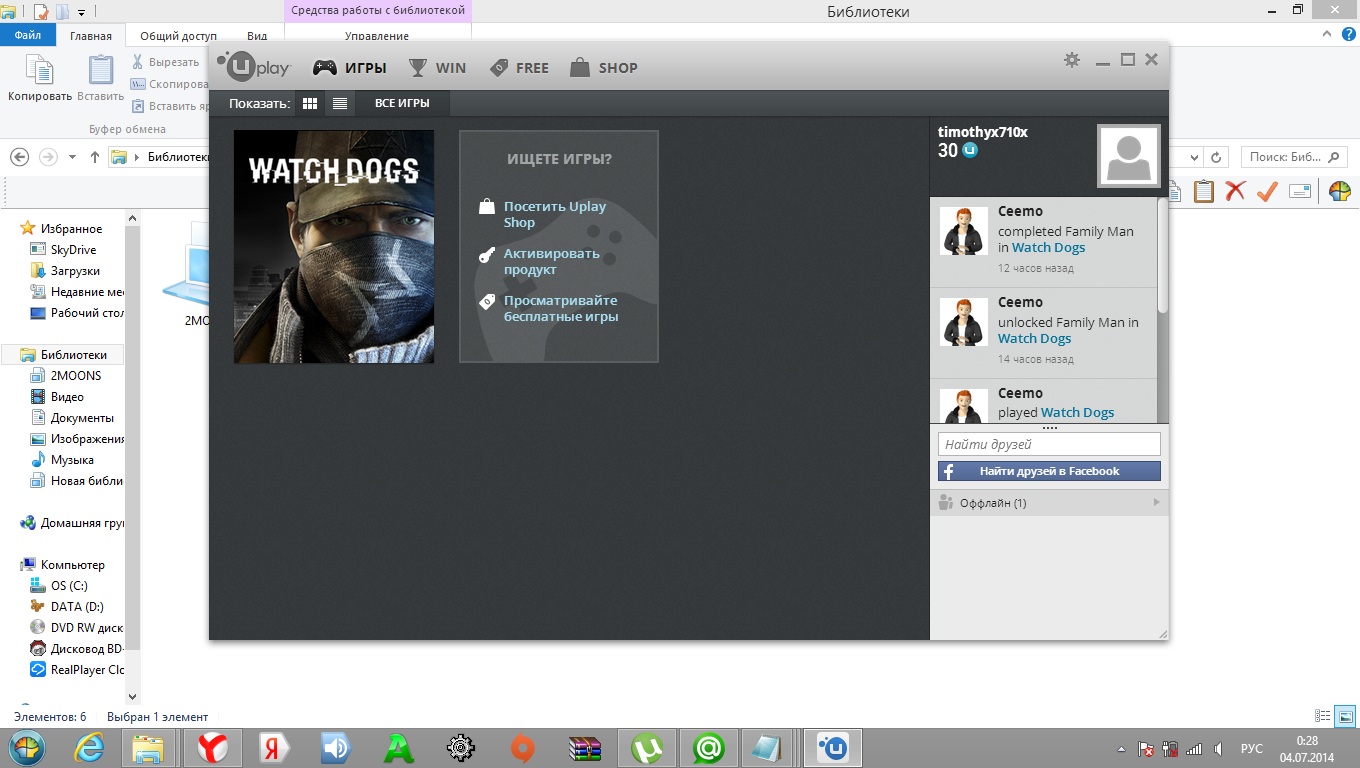Switch to large icons view in Explorer status bar
Image resolution: width=1360 pixels, height=768 pixels.
click(1343, 716)
